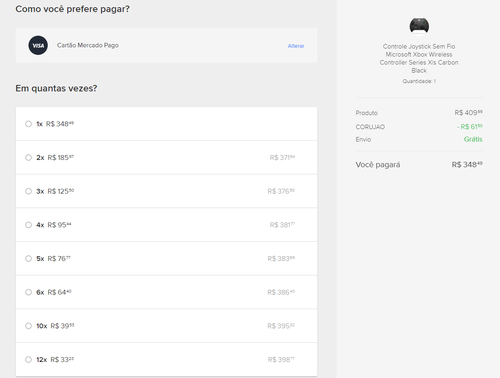Click the Produto price R$ 409
The height and width of the screenshot is (378, 500).
(469, 113)
